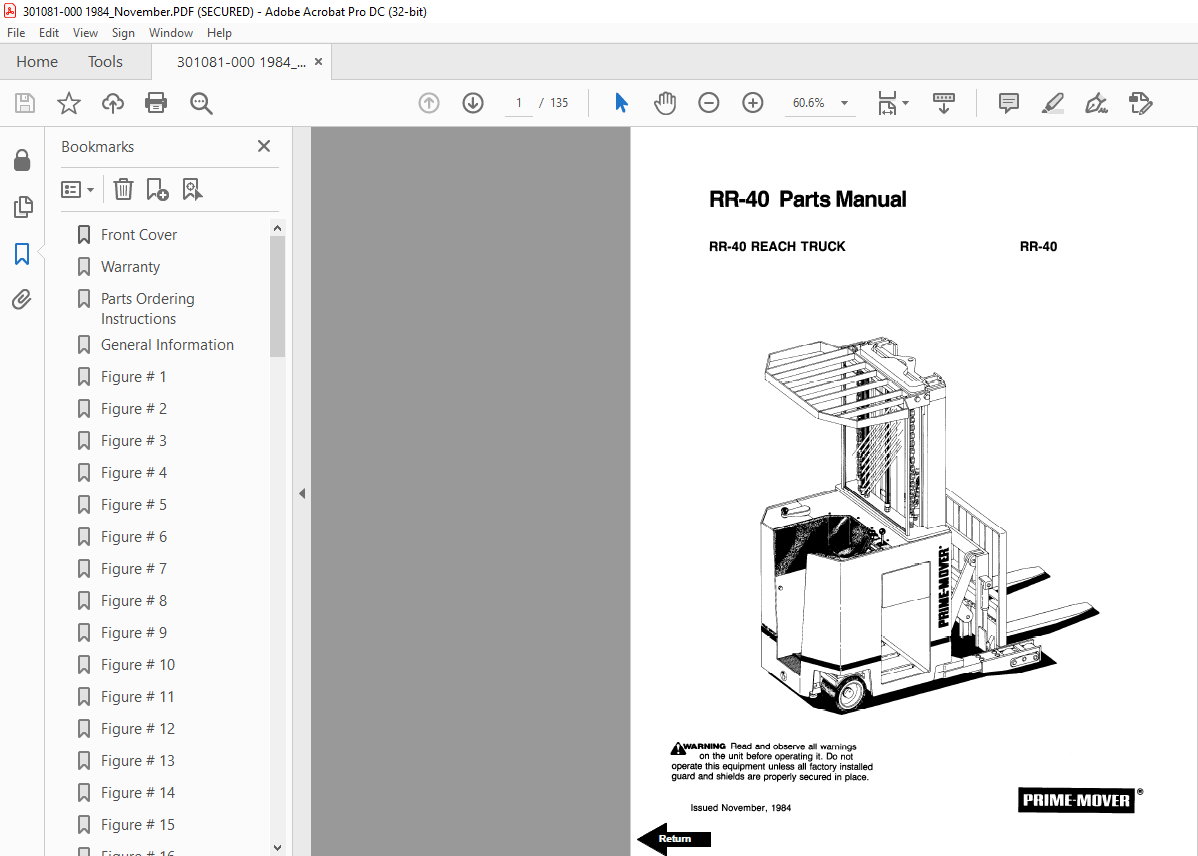Jump to Figure # 9 bookmark
The height and width of the screenshot is (856, 1198).
[x=134, y=634]
